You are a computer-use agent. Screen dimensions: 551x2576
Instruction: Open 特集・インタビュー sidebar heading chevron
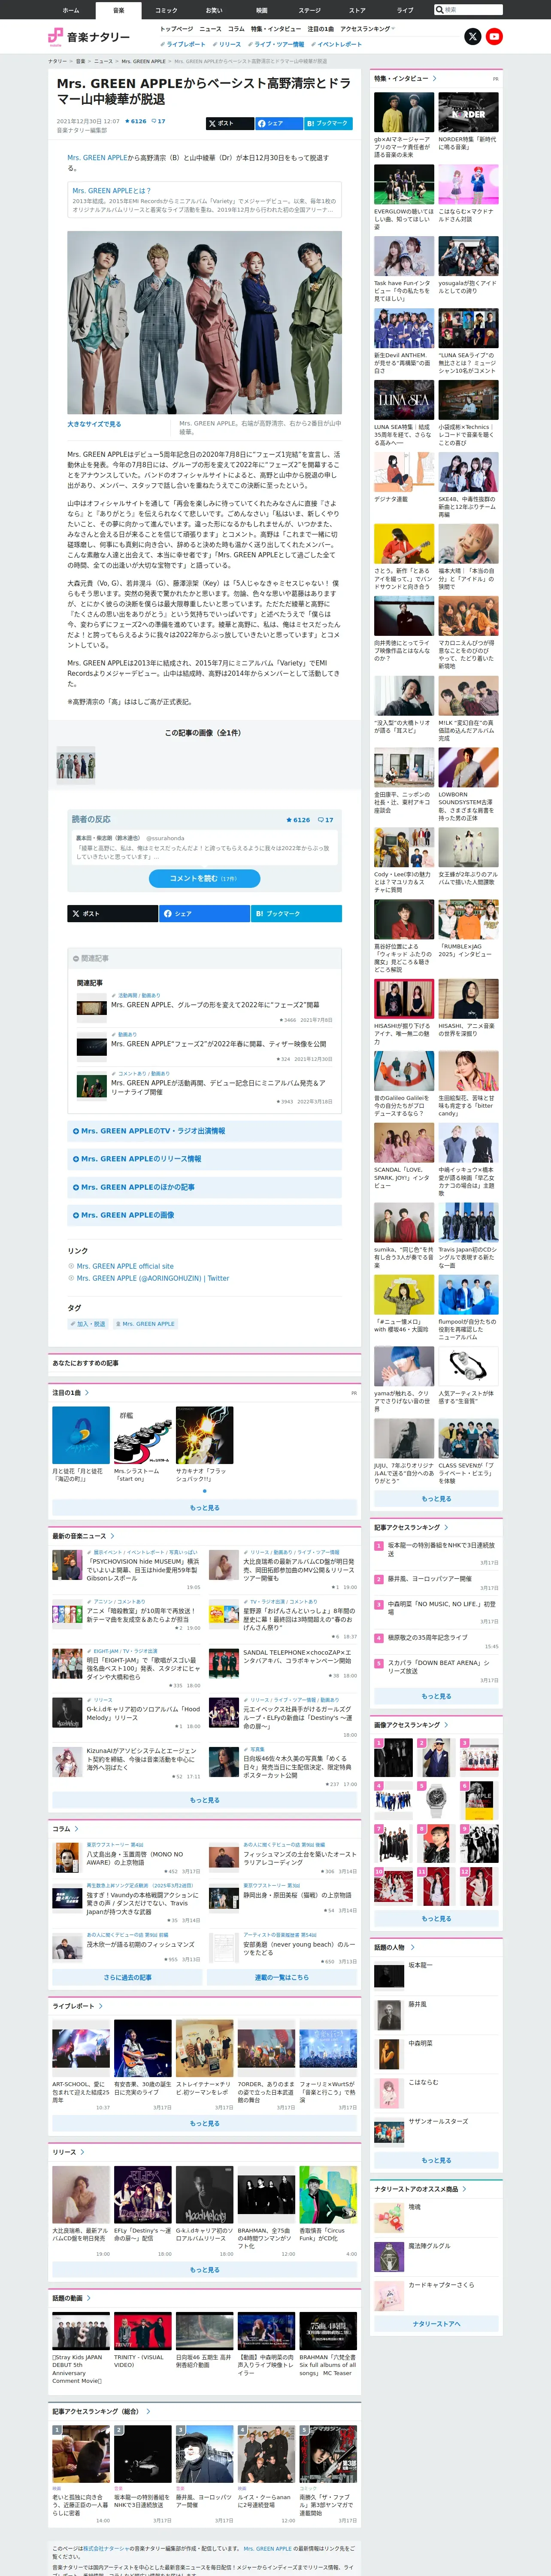click(434, 78)
